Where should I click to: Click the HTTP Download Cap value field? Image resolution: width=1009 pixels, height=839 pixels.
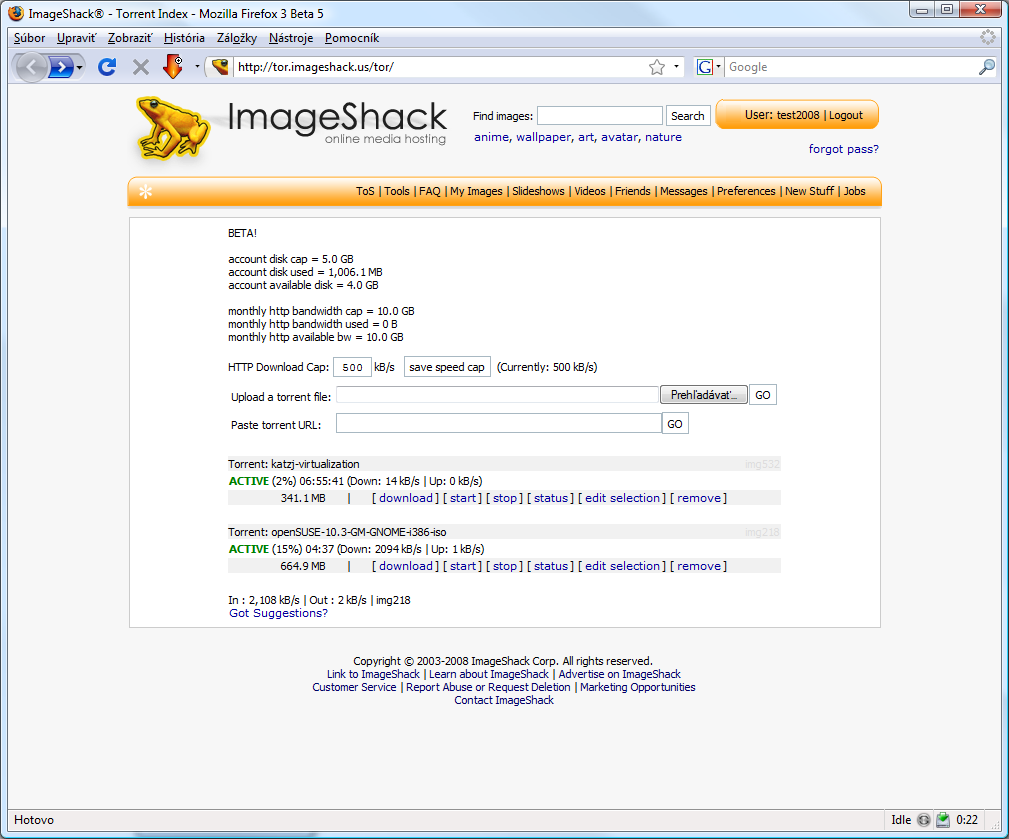click(352, 367)
